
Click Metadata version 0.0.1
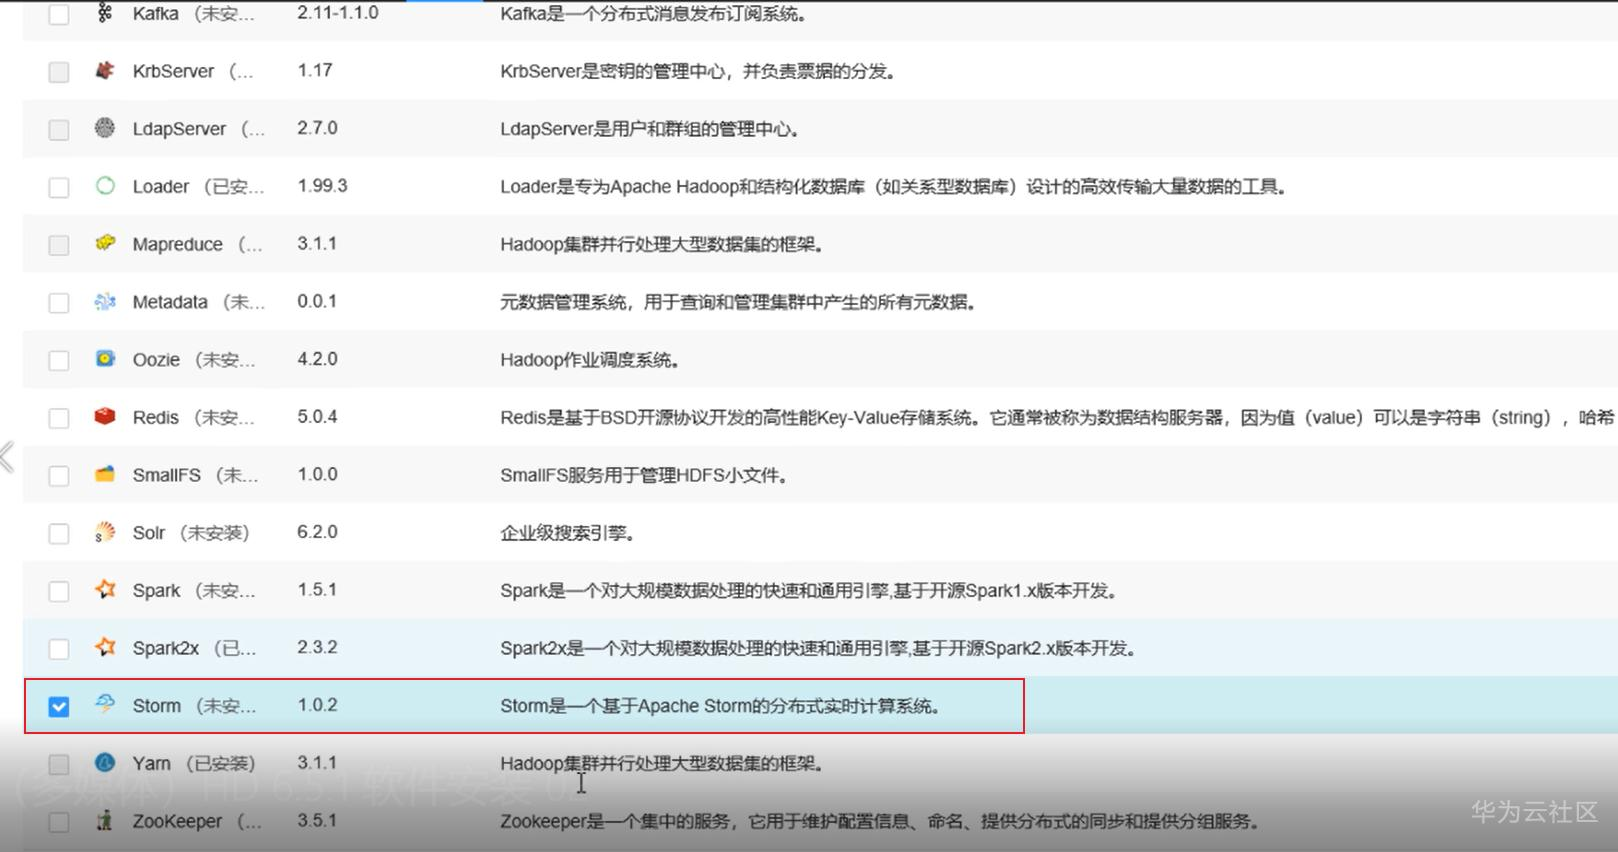317,301
